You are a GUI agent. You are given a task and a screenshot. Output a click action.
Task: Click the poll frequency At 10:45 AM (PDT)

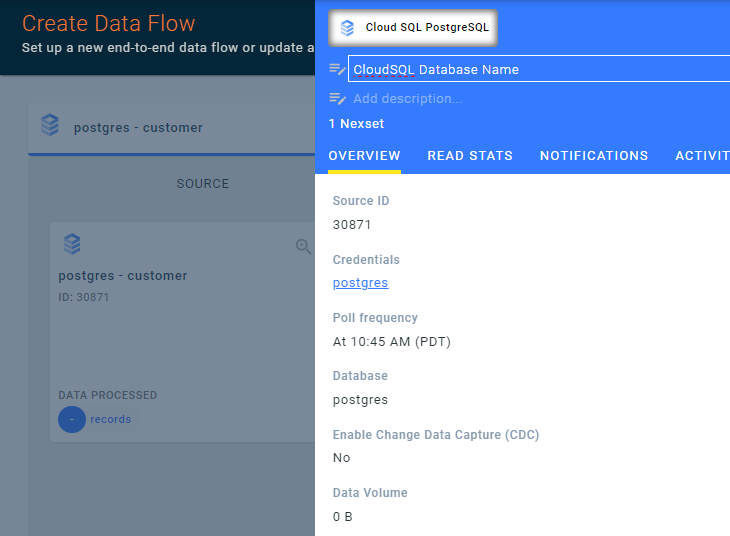tap(392, 342)
